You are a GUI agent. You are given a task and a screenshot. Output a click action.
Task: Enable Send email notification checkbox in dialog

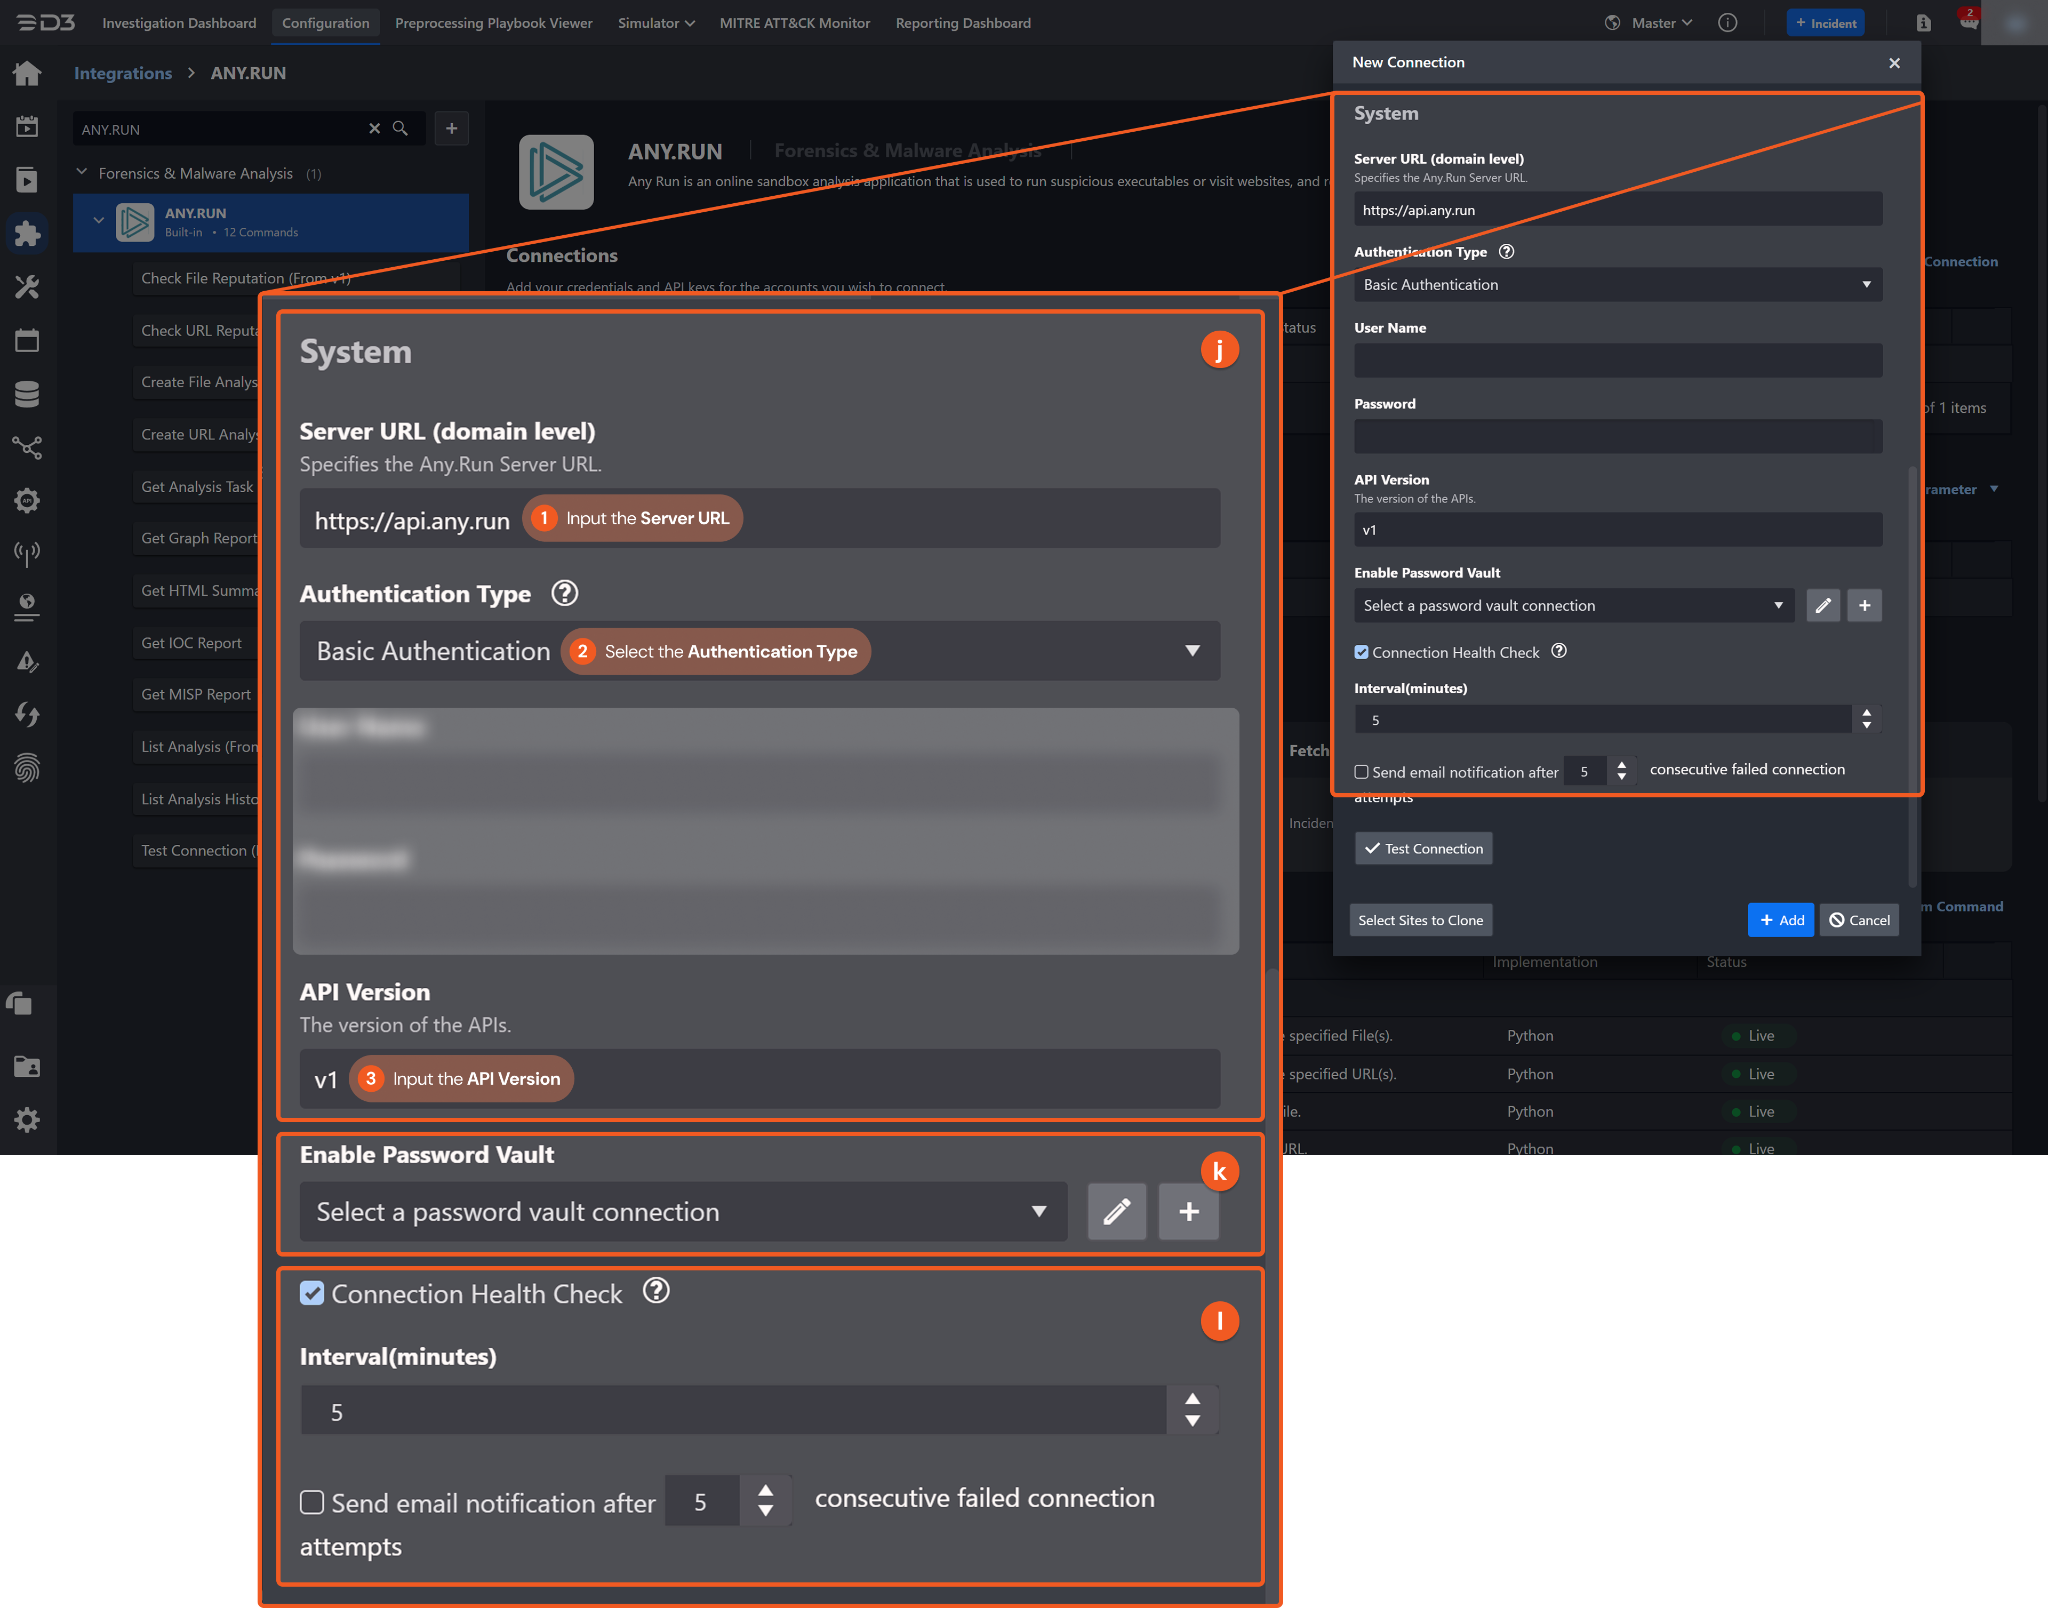(x=1361, y=772)
